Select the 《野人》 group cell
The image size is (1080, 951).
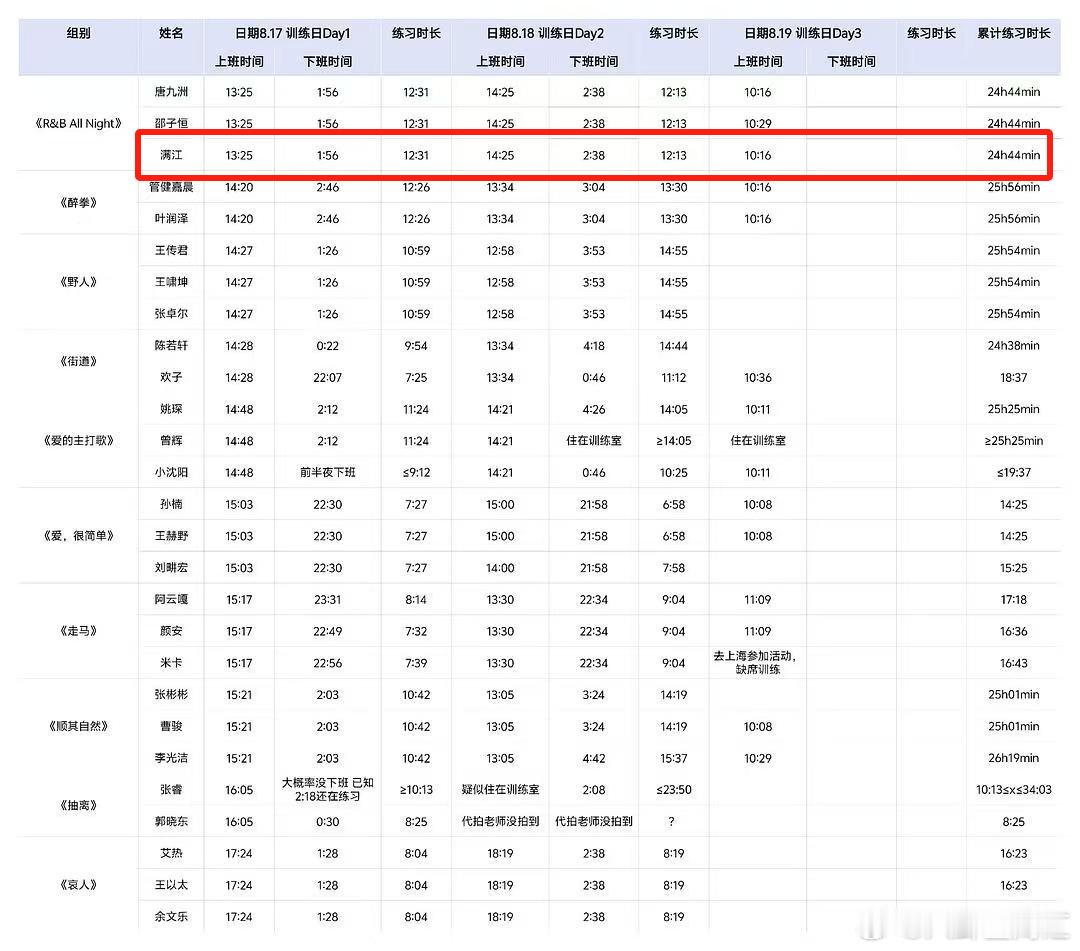coord(79,282)
